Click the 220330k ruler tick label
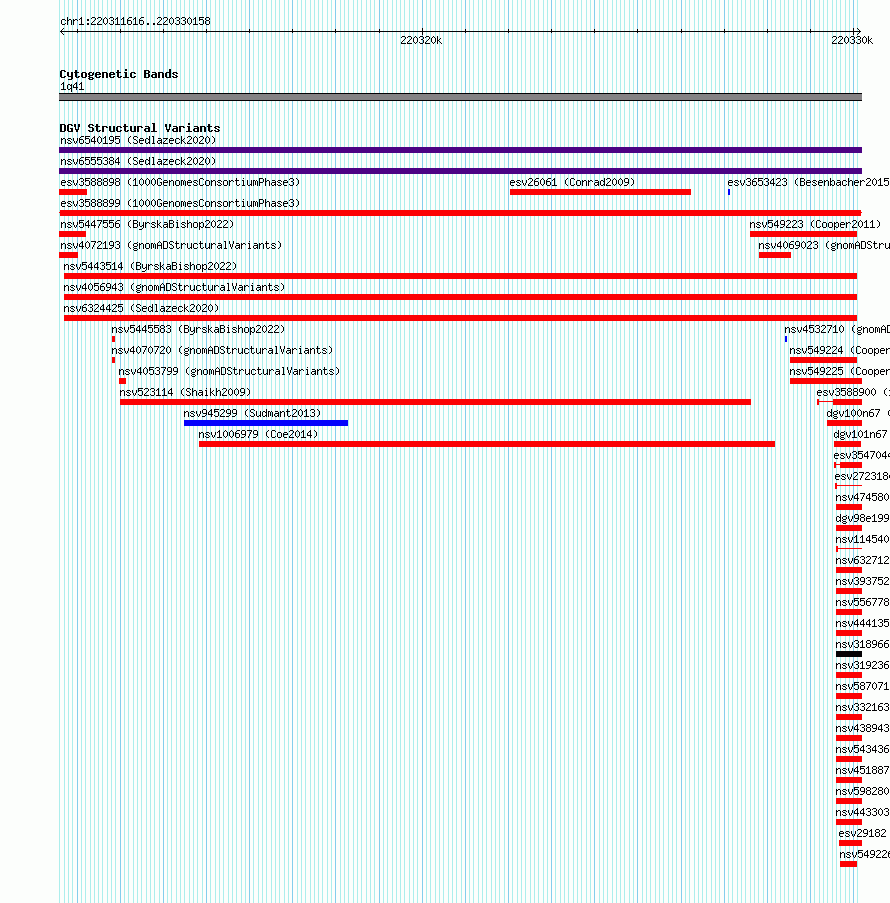 click(852, 40)
